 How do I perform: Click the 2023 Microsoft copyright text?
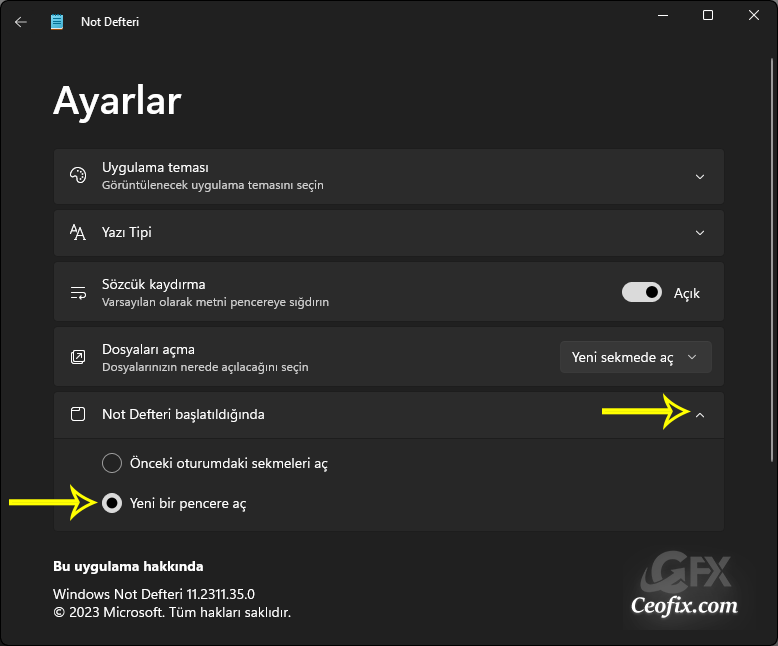[172, 612]
